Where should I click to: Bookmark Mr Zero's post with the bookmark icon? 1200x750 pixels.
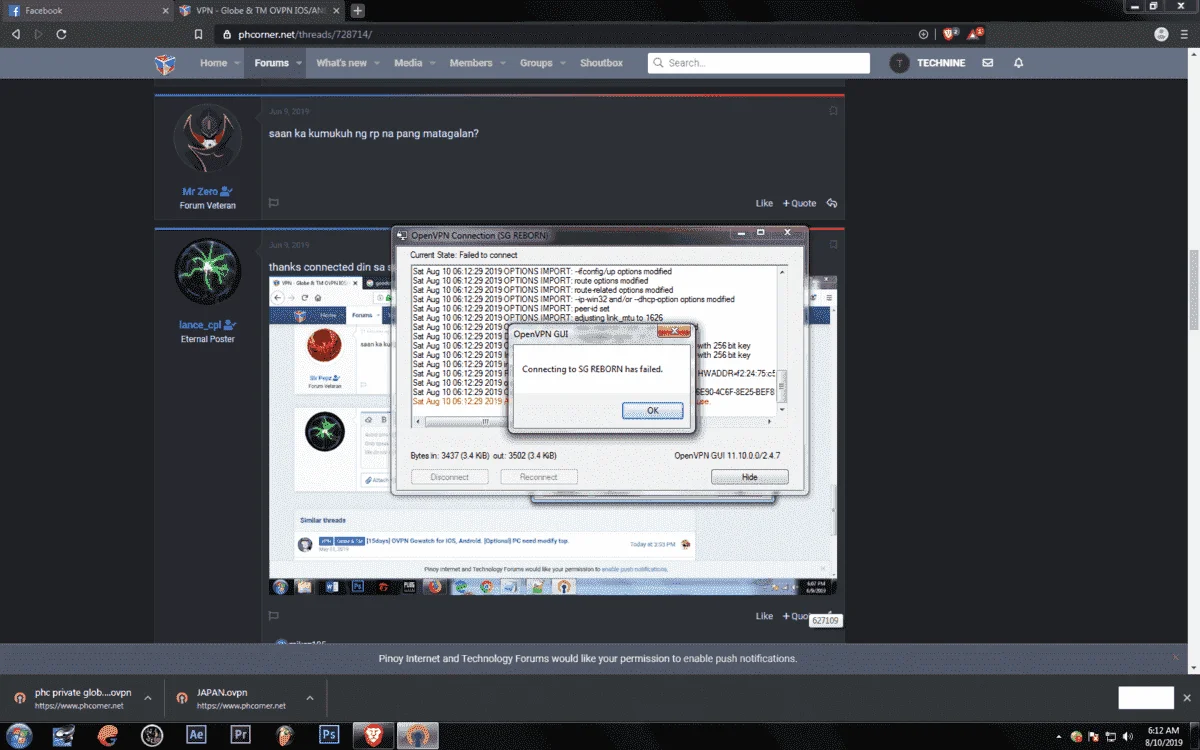[833, 111]
